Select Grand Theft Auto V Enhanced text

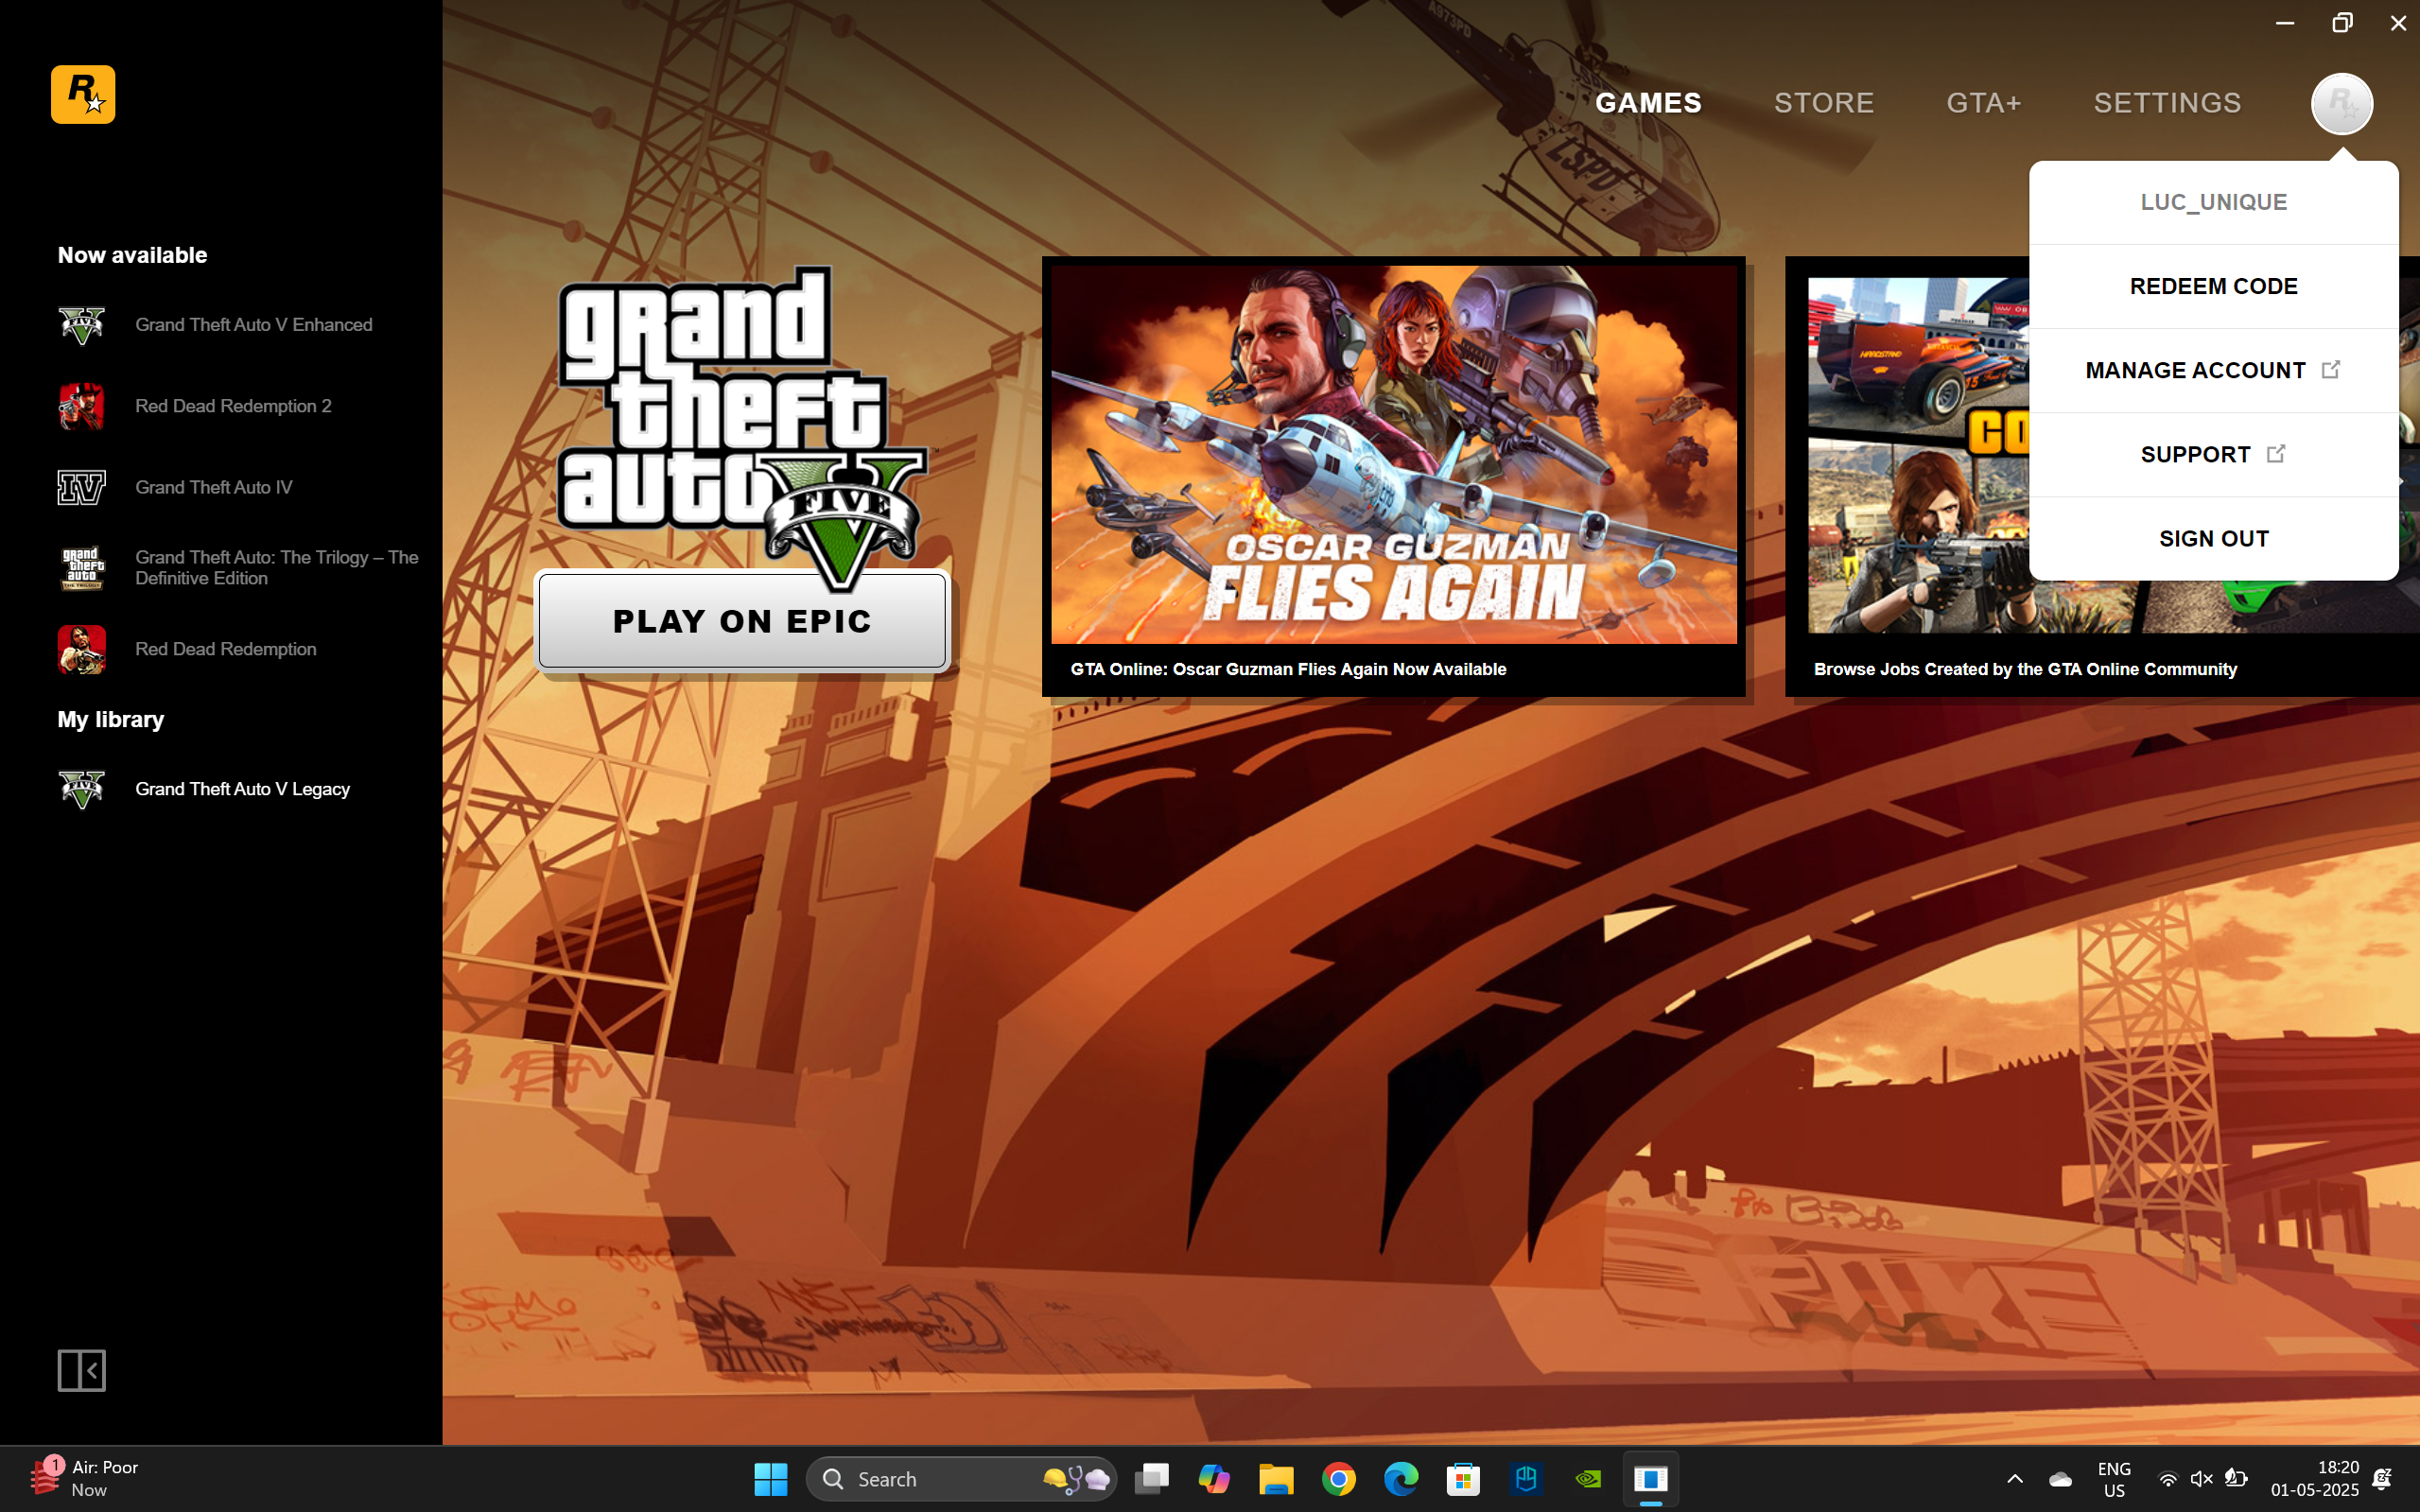(x=254, y=325)
